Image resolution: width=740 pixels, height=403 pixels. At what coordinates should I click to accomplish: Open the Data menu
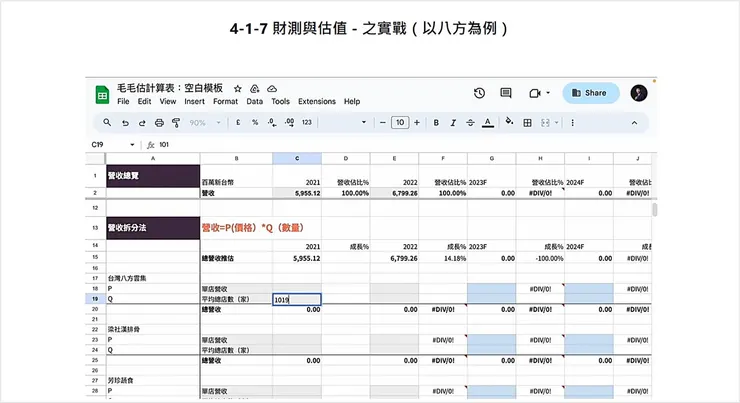tap(254, 101)
